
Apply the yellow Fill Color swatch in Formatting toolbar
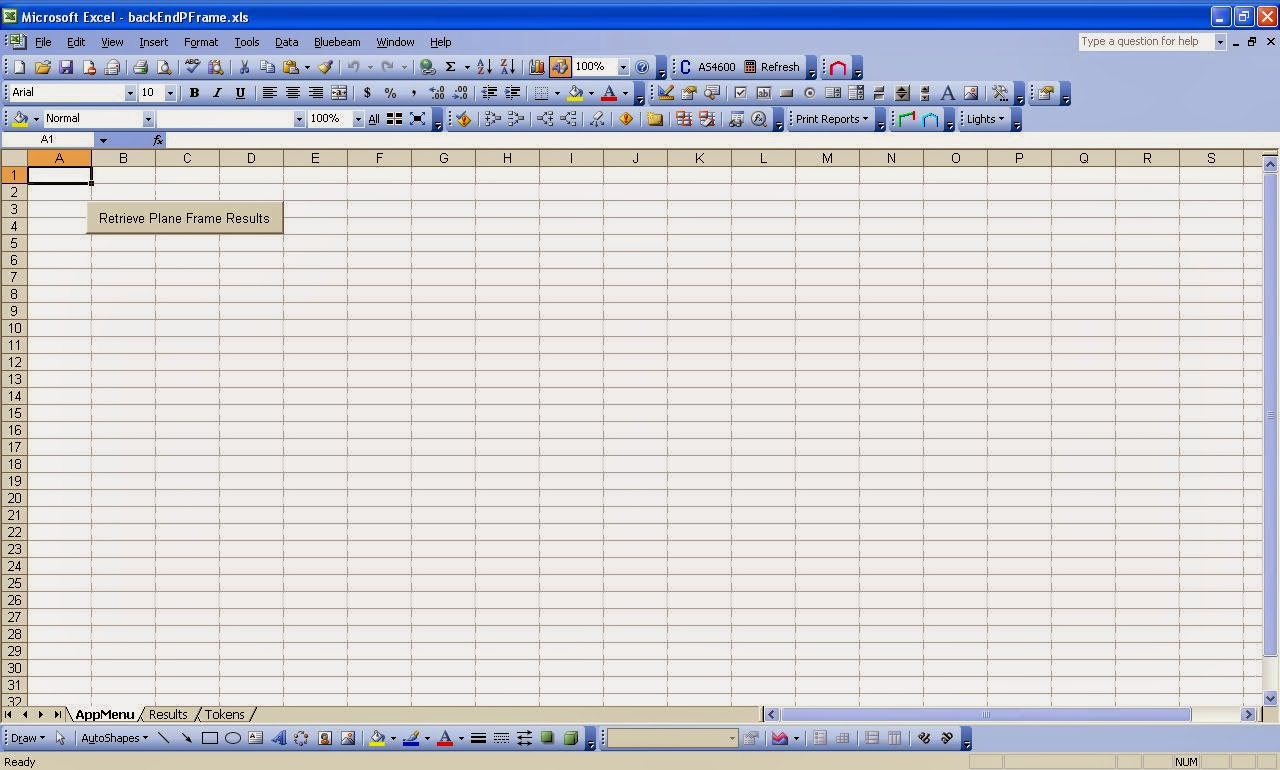coord(575,93)
